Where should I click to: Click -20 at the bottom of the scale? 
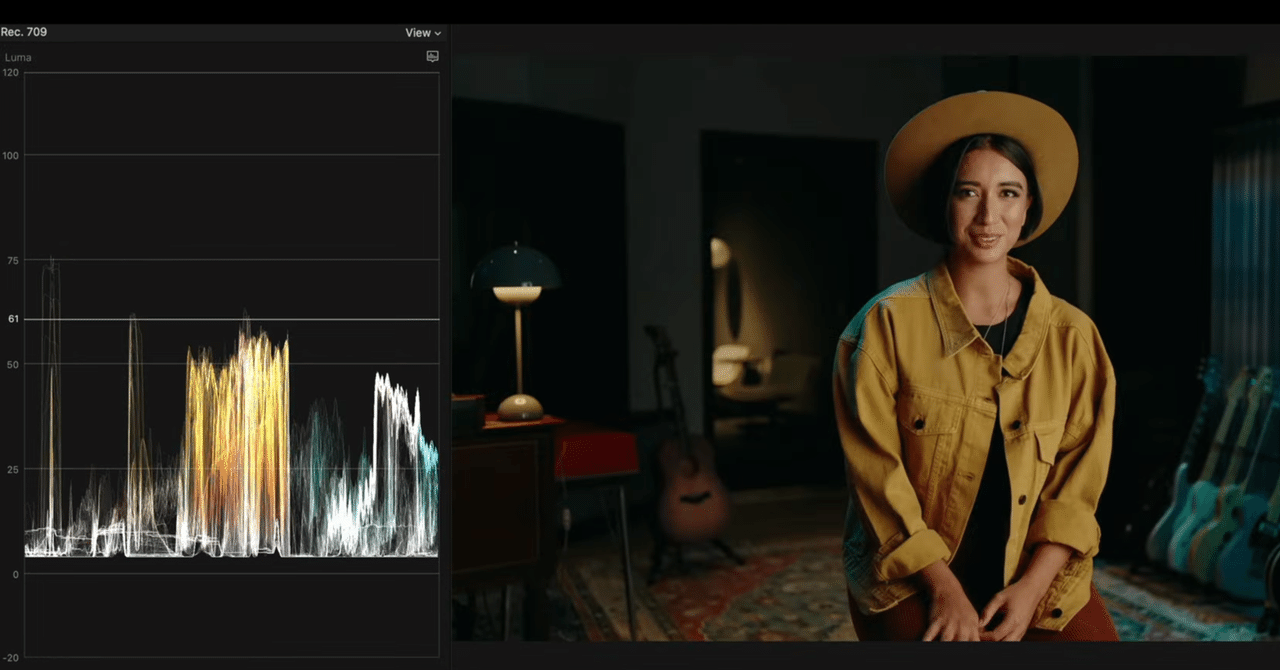[10, 657]
